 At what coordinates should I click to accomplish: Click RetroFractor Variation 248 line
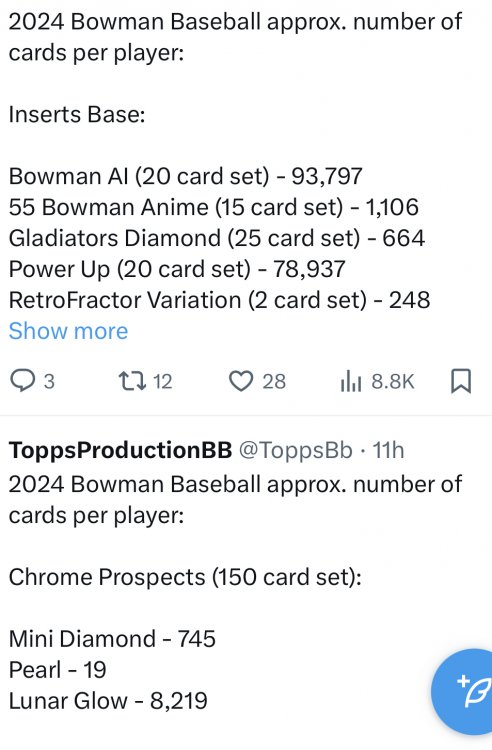click(x=219, y=300)
